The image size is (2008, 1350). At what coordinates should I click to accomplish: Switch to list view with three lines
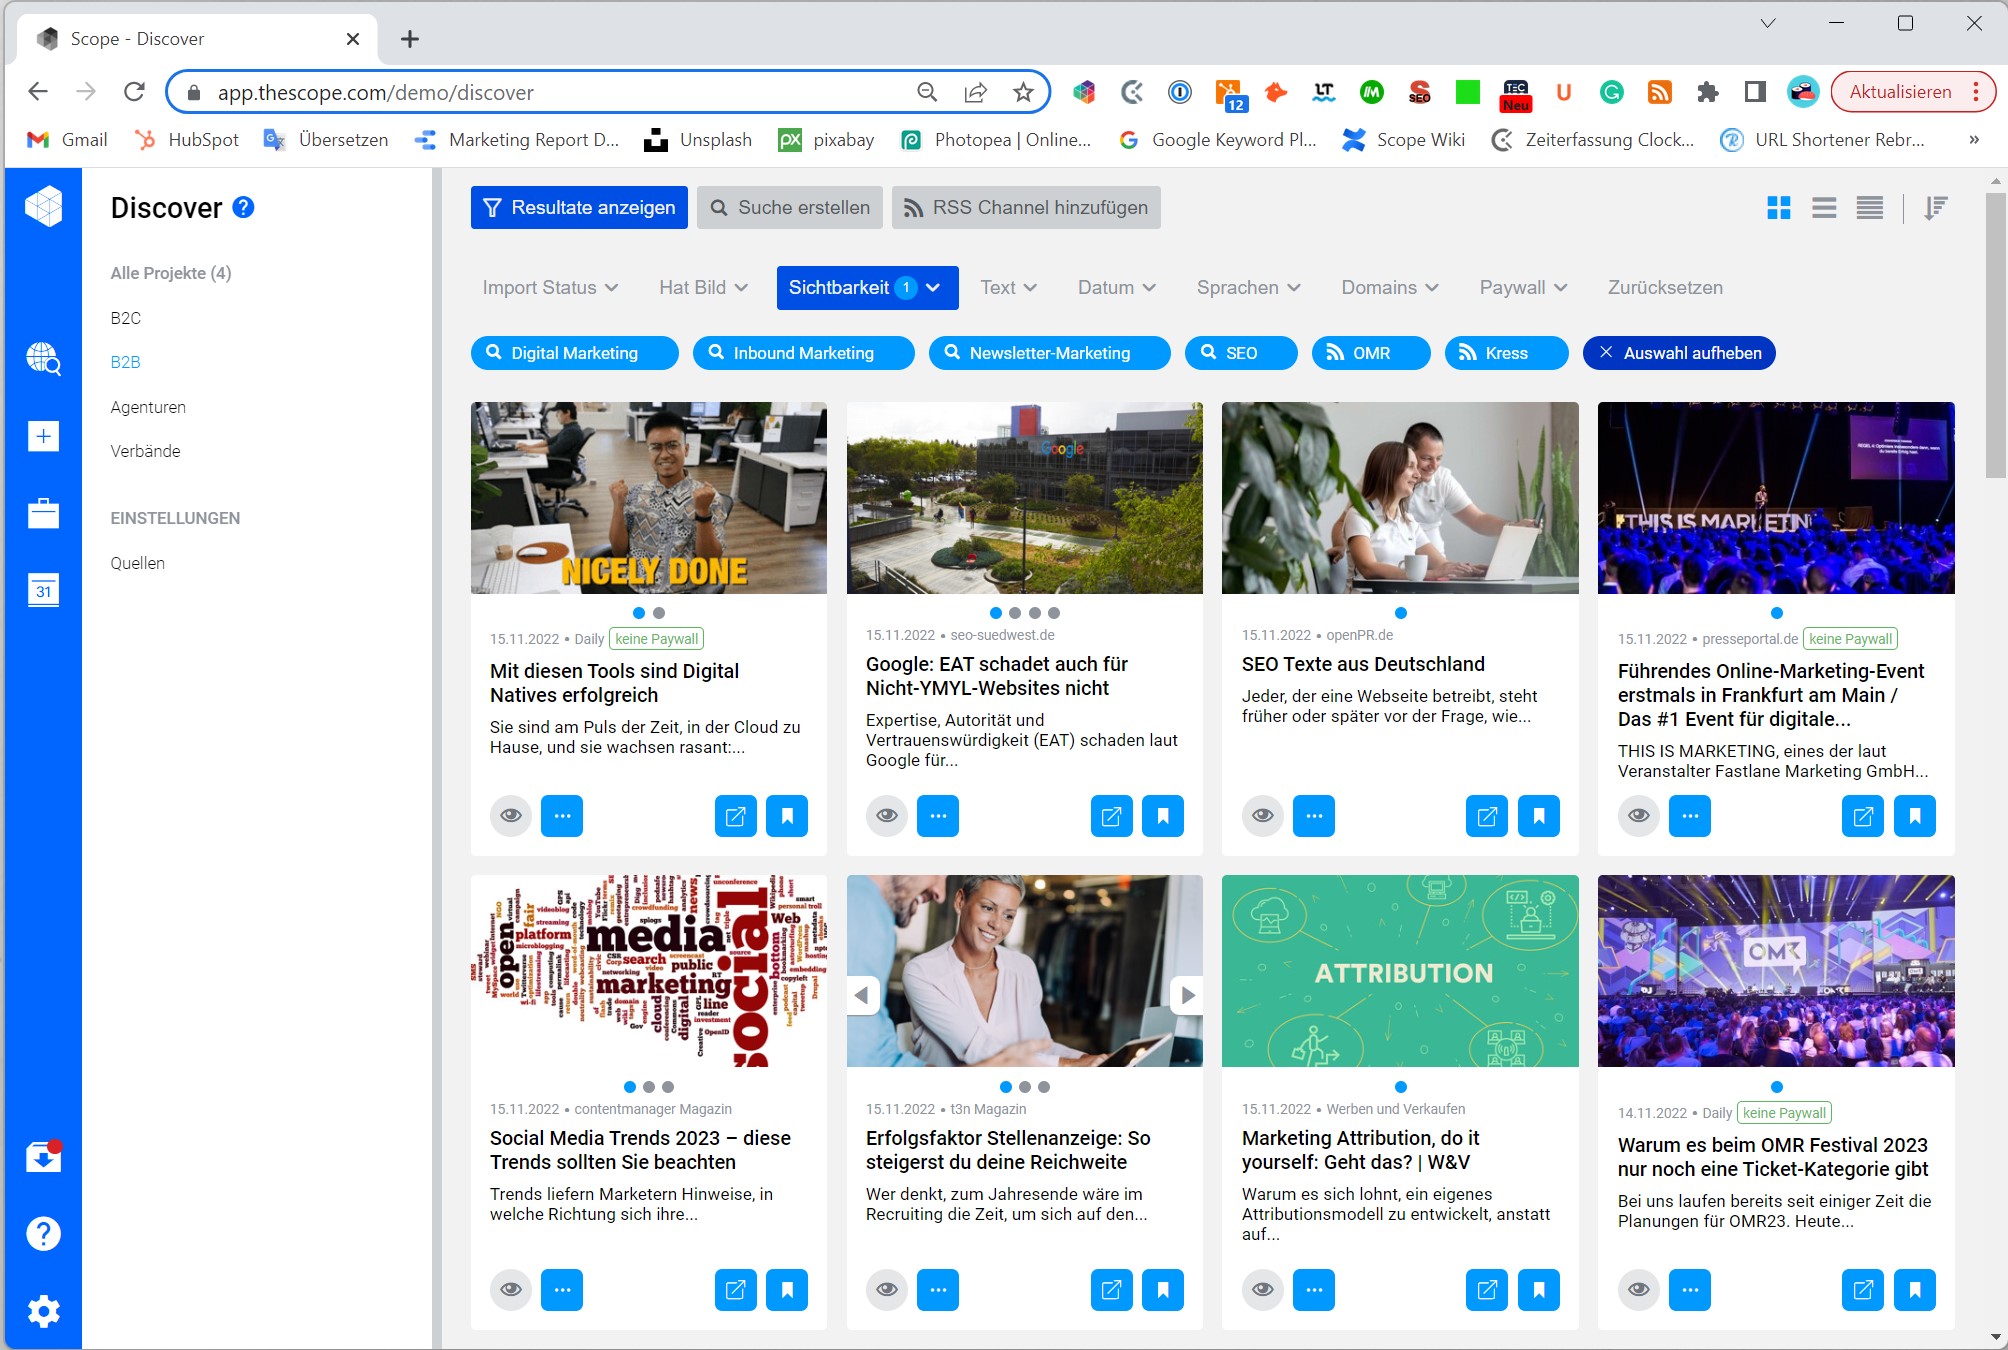[x=1824, y=208]
